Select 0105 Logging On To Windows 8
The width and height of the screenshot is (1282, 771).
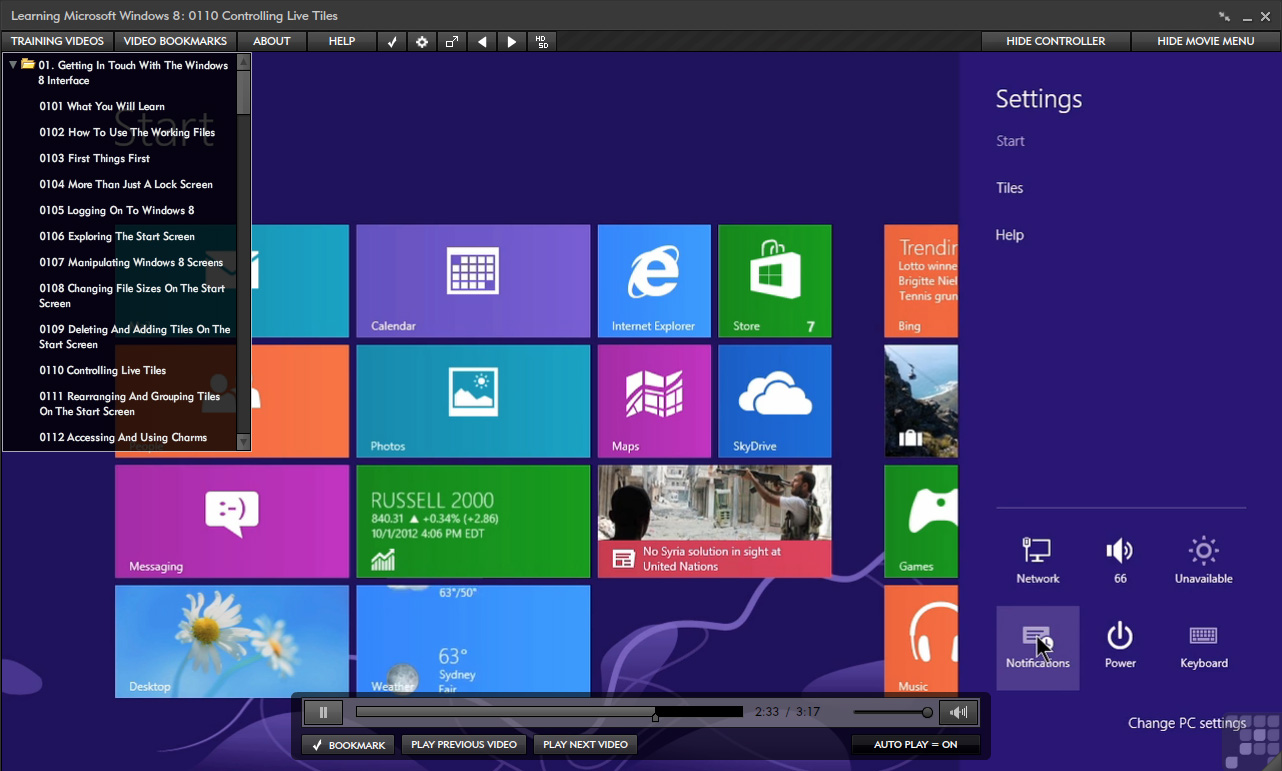point(117,210)
